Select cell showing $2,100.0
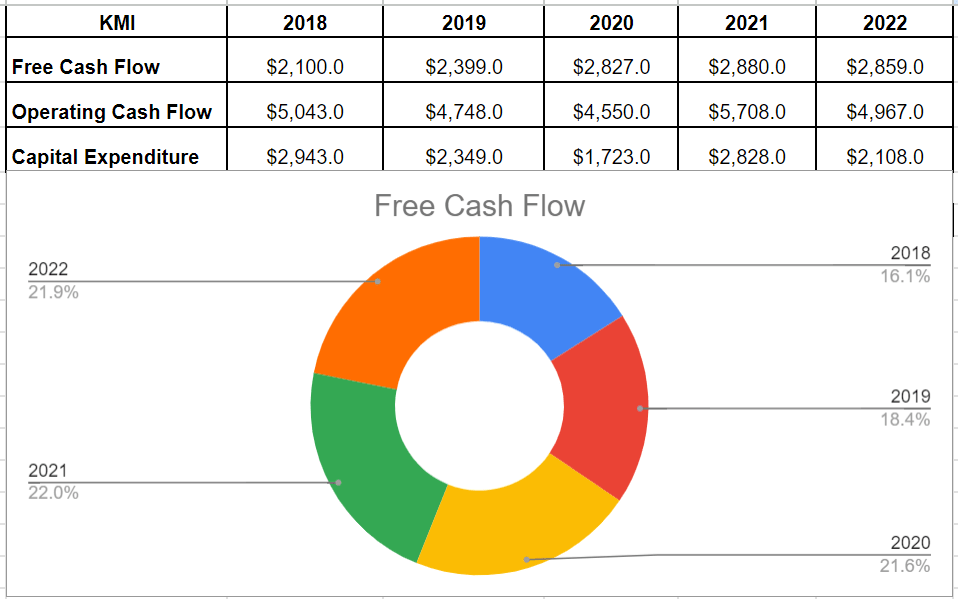 coord(305,60)
